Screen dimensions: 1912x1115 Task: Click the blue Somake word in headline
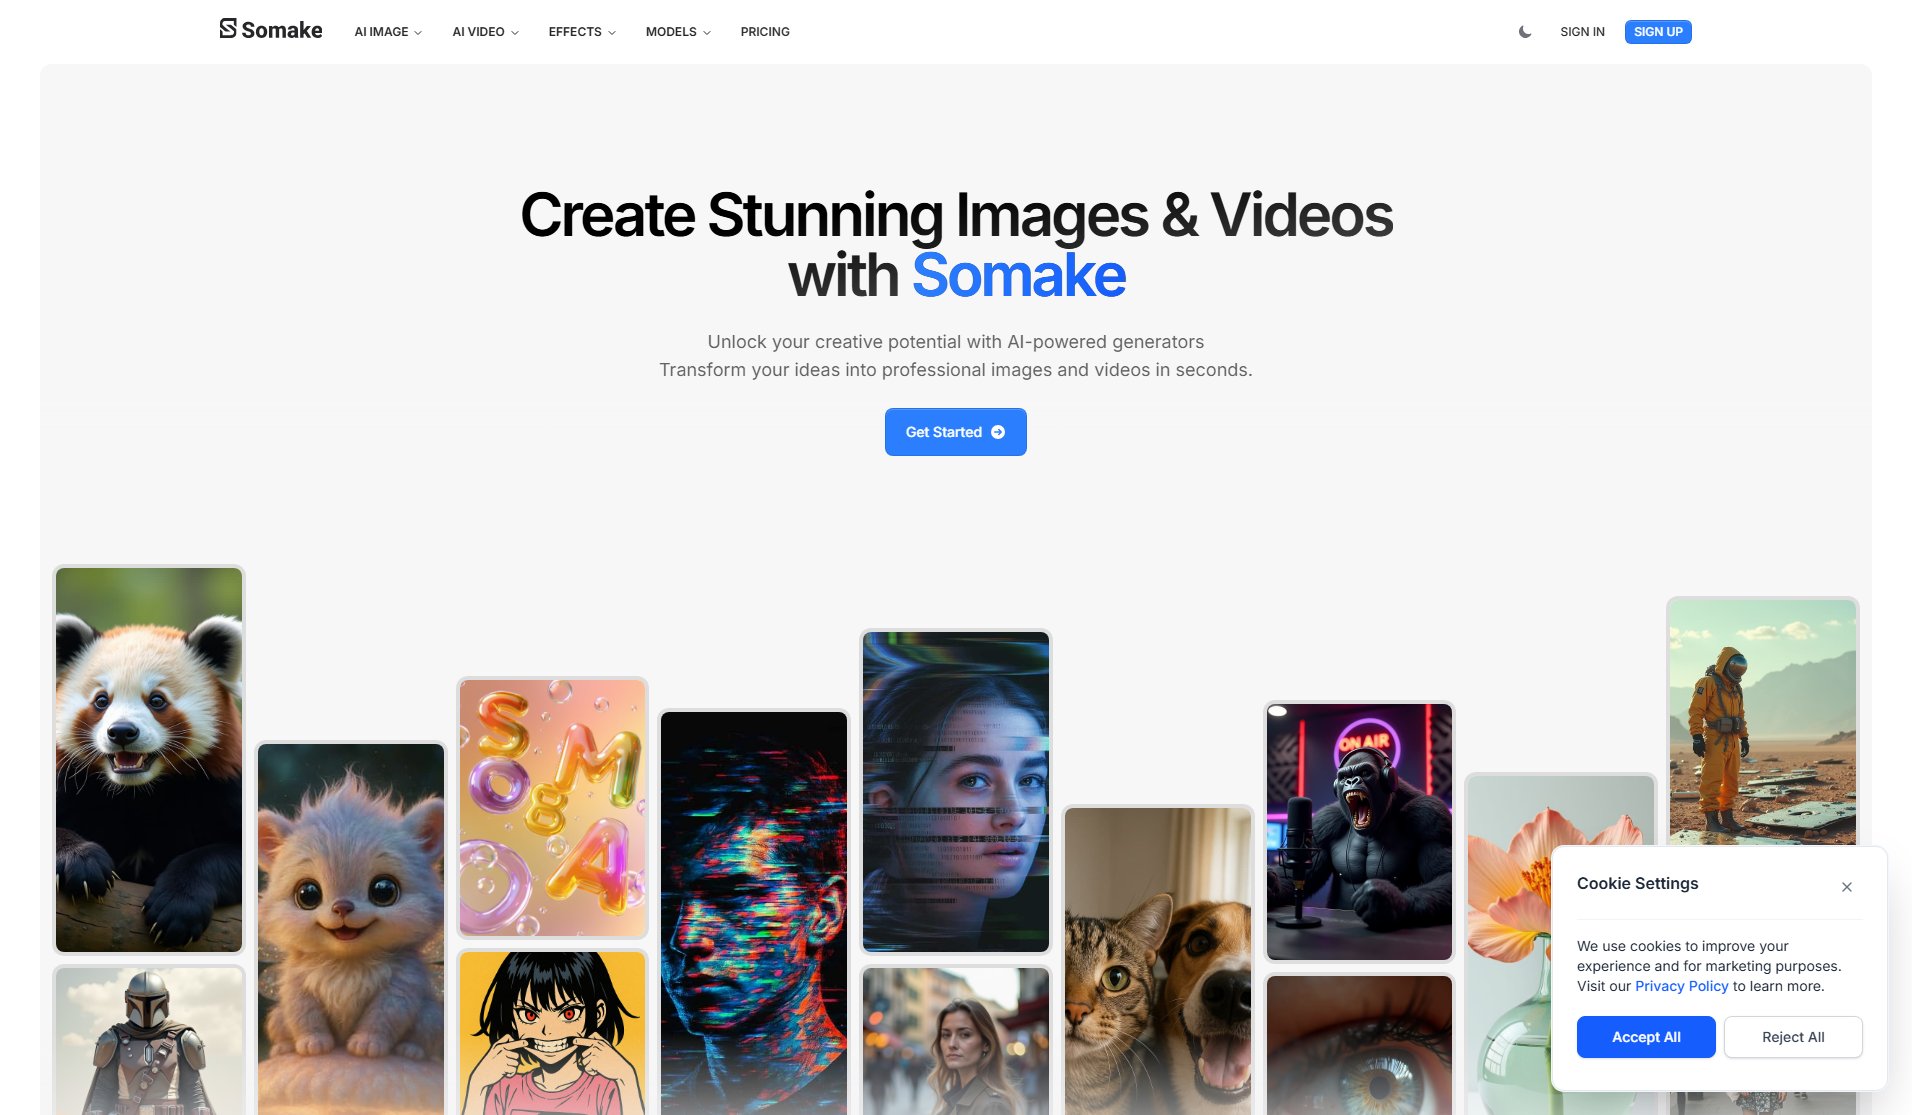click(1018, 275)
